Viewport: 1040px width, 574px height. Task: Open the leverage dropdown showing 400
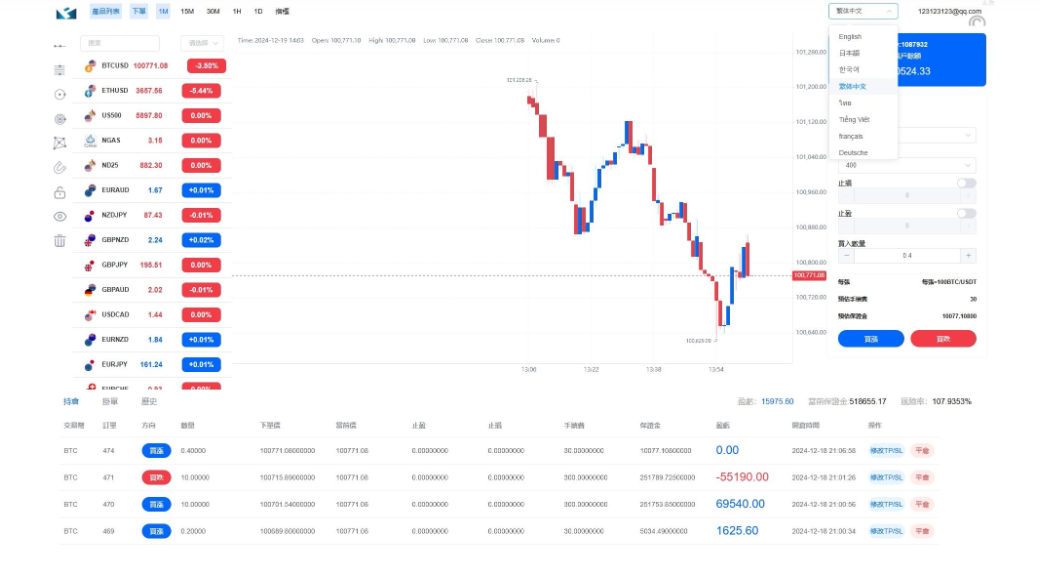point(906,165)
